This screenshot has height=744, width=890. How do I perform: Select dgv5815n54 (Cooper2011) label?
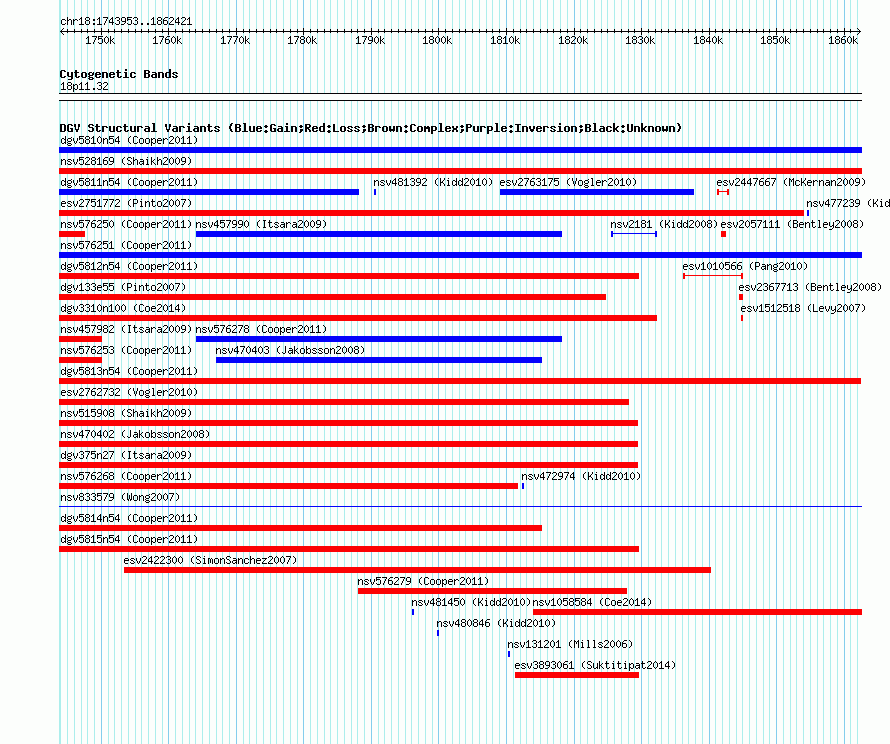[129, 539]
